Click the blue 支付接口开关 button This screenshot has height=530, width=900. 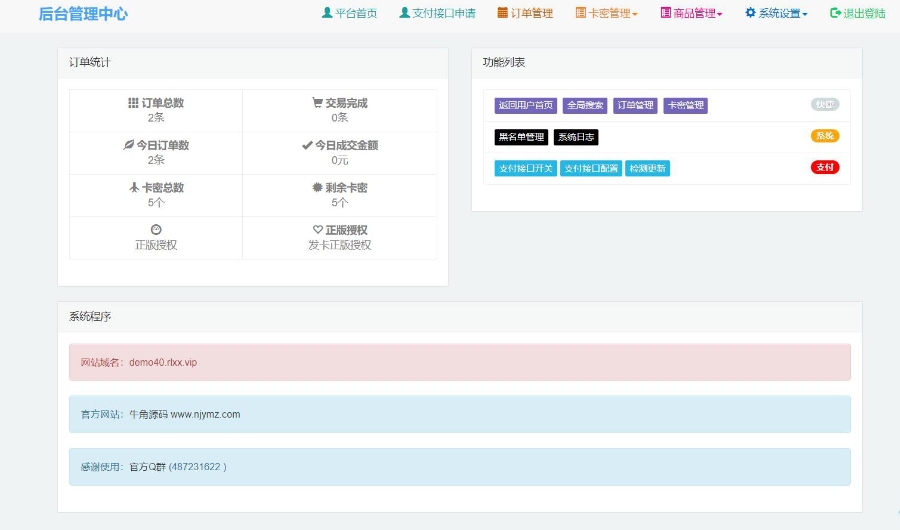[525, 168]
